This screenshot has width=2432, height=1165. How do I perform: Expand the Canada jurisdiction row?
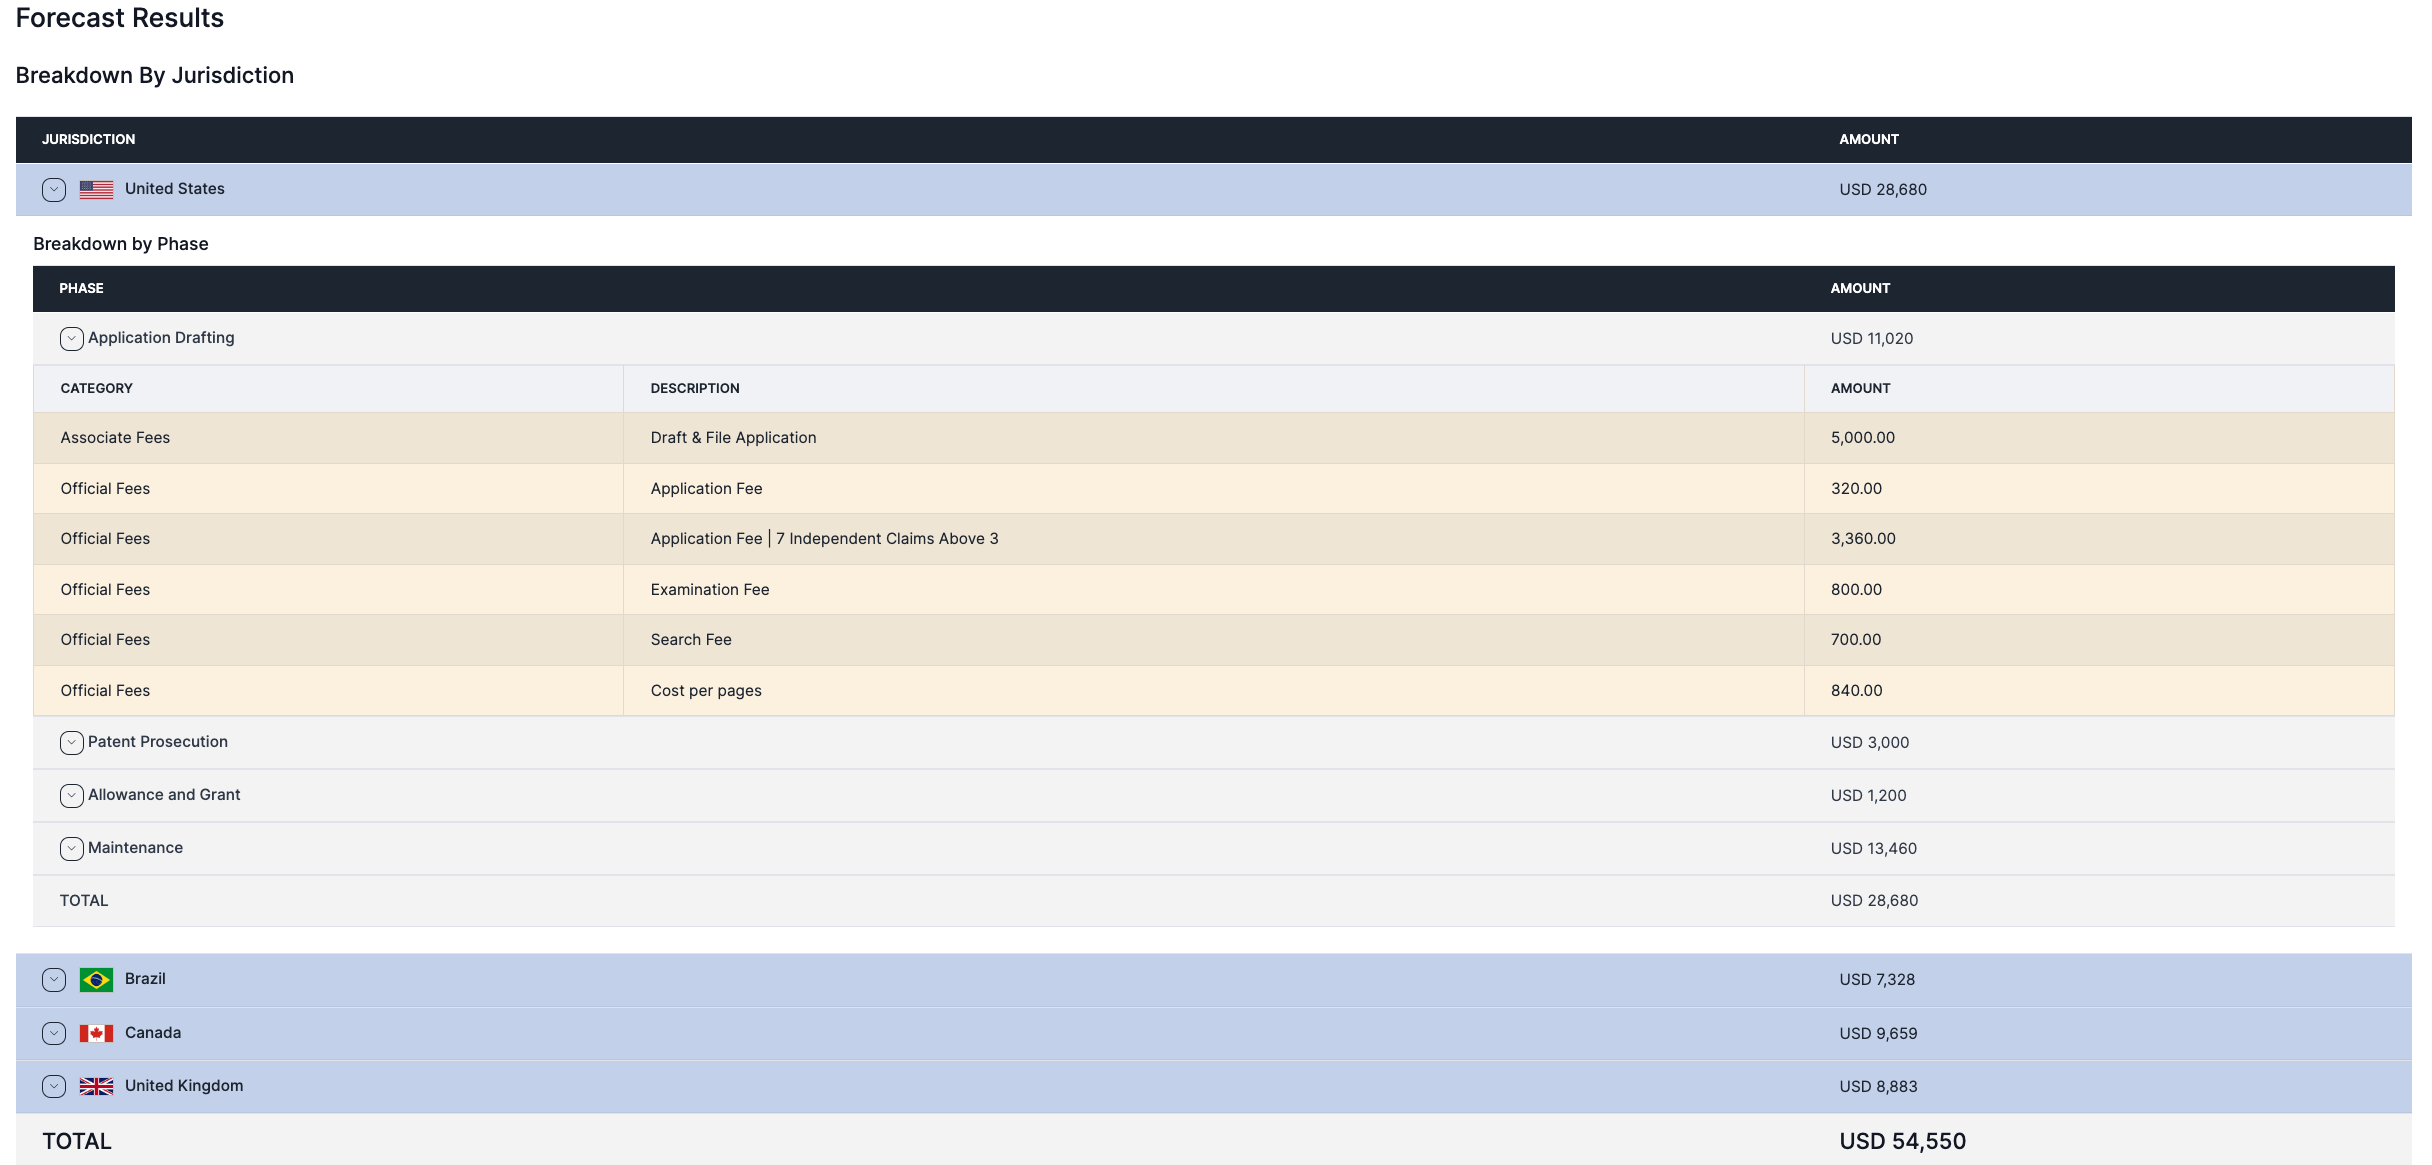[x=54, y=1034]
